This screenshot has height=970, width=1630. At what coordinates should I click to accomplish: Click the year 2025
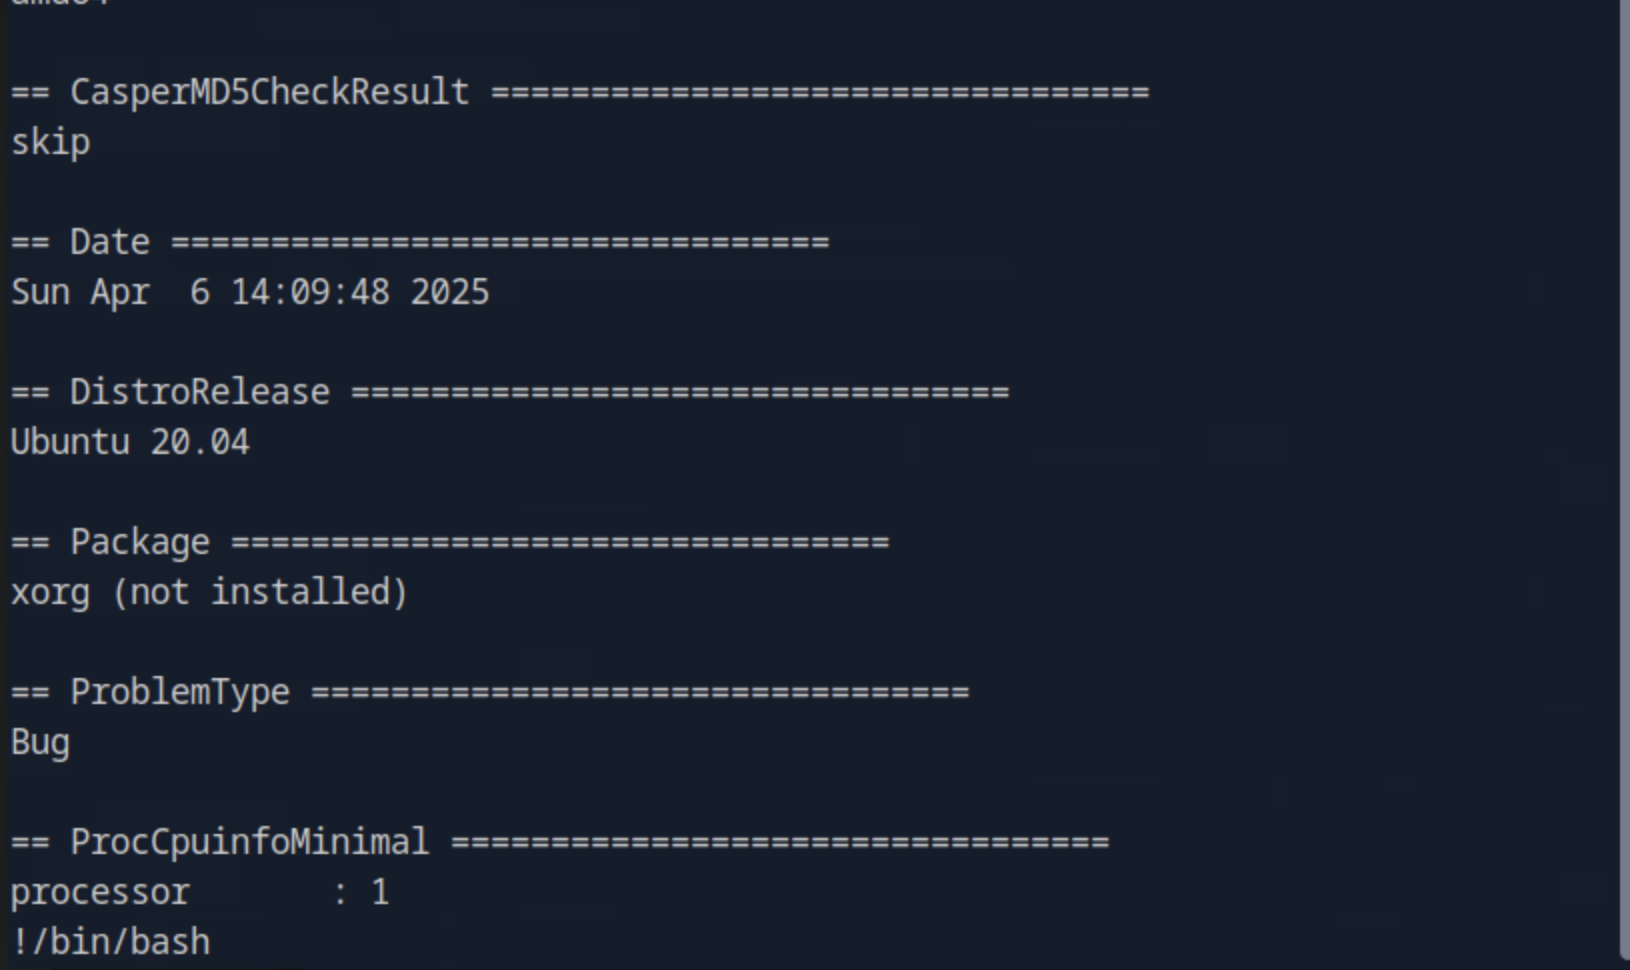(x=450, y=292)
